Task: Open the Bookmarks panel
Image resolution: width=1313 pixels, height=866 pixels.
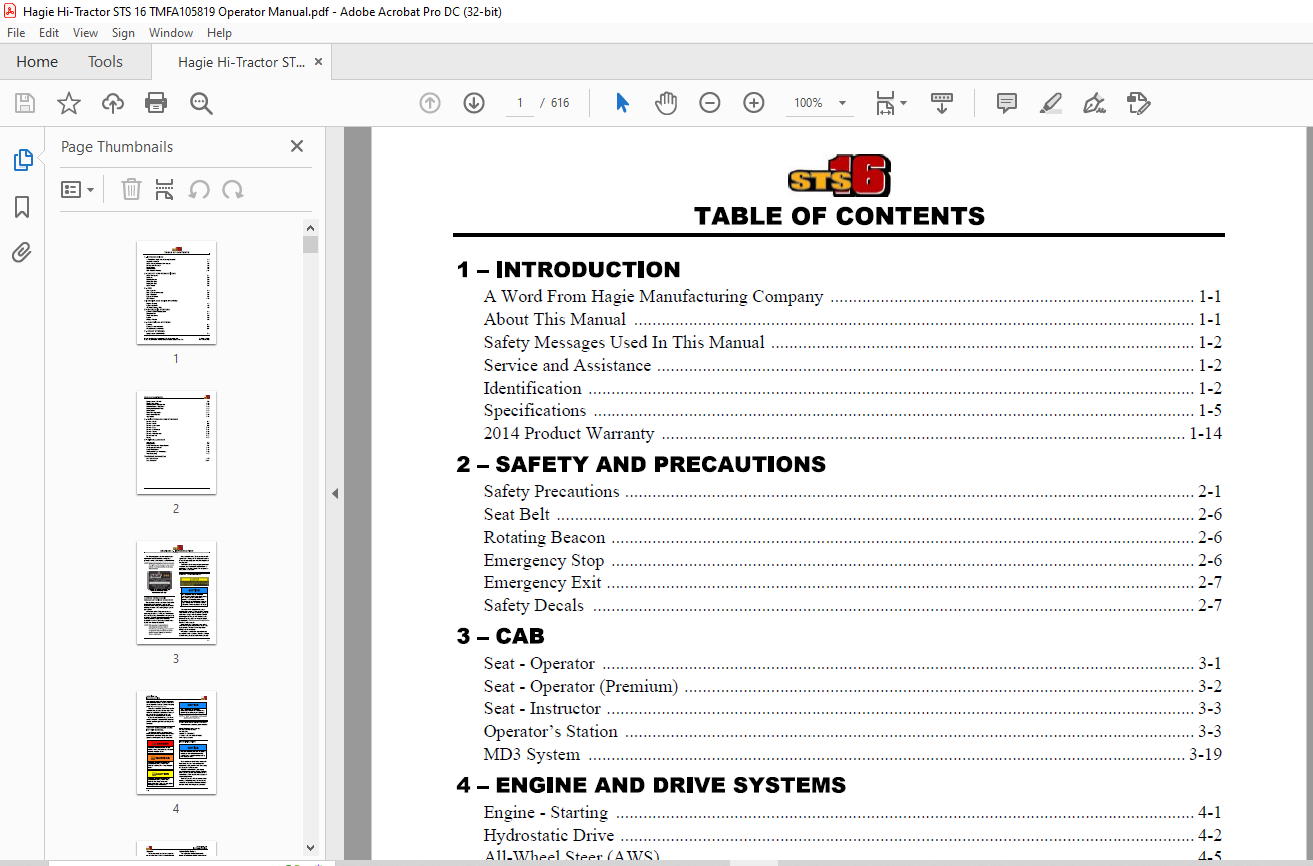Action: click(22, 207)
